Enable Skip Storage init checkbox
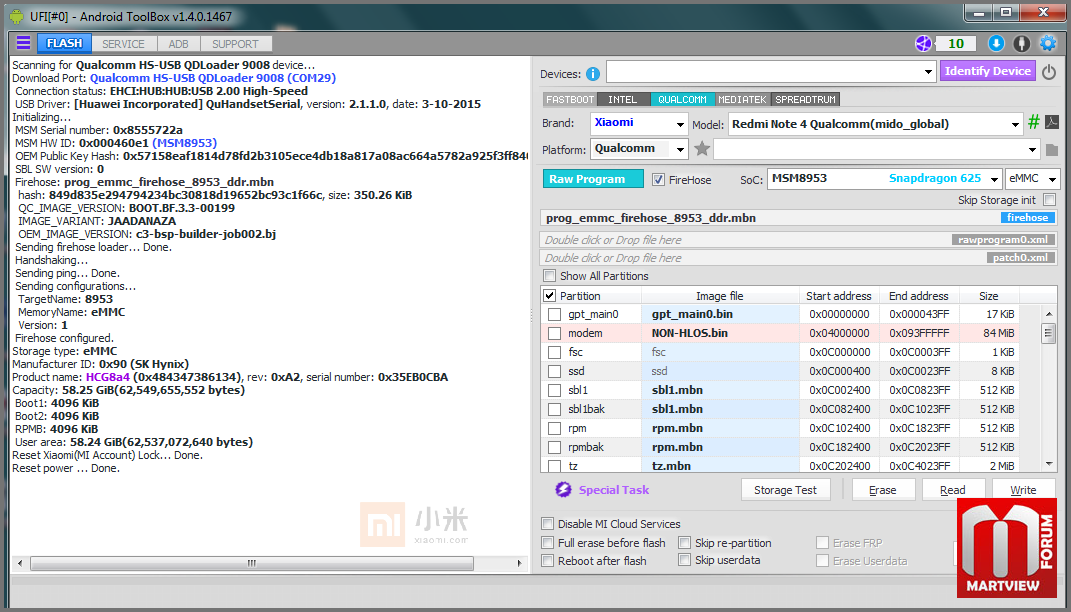Image resolution: width=1071 pixels, height=612 pixels. 1048,200
